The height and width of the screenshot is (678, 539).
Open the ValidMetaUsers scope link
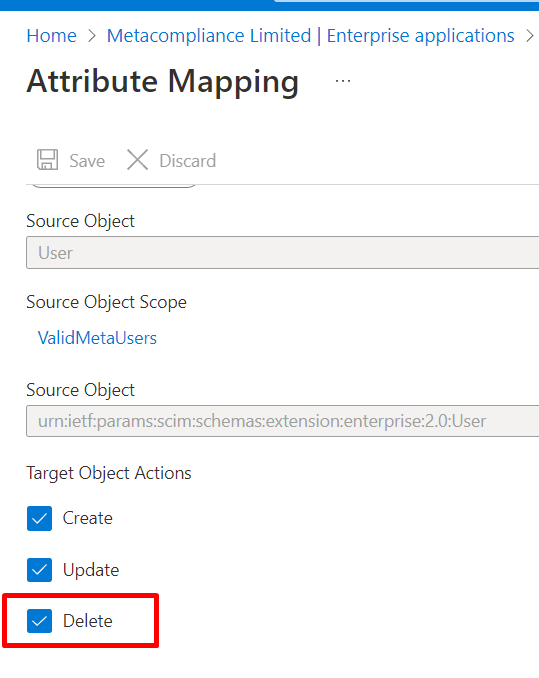click(97, 338)
